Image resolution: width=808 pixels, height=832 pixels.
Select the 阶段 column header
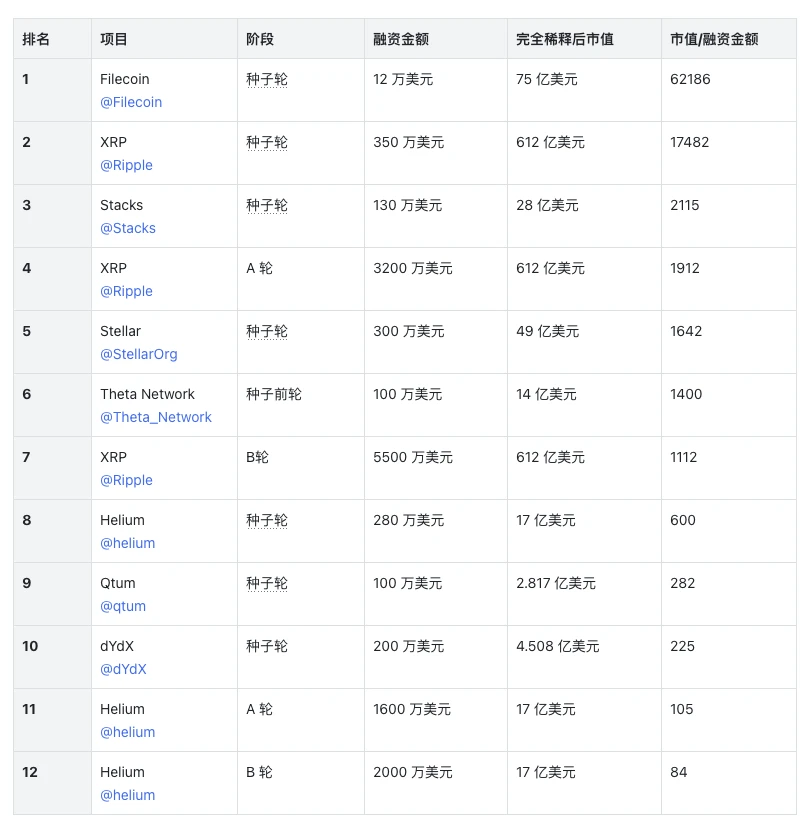click(260, 39)
